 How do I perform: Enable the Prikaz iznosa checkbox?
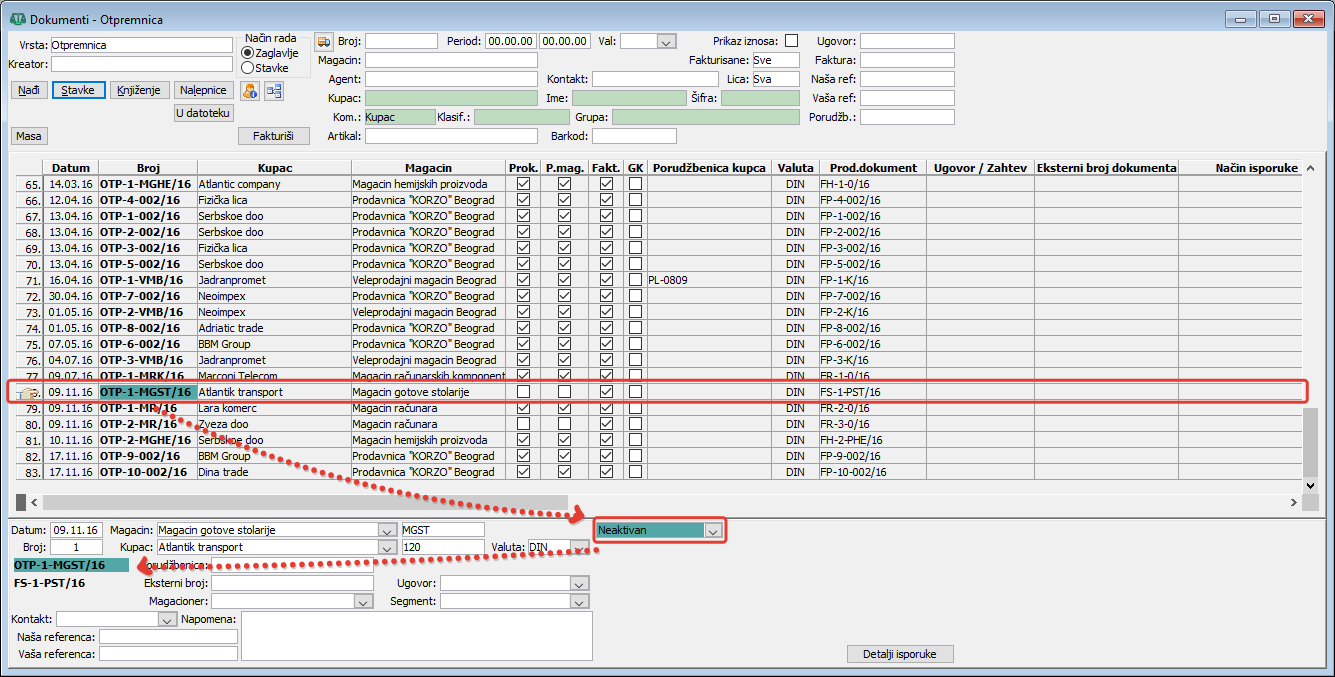pos(792,41)
